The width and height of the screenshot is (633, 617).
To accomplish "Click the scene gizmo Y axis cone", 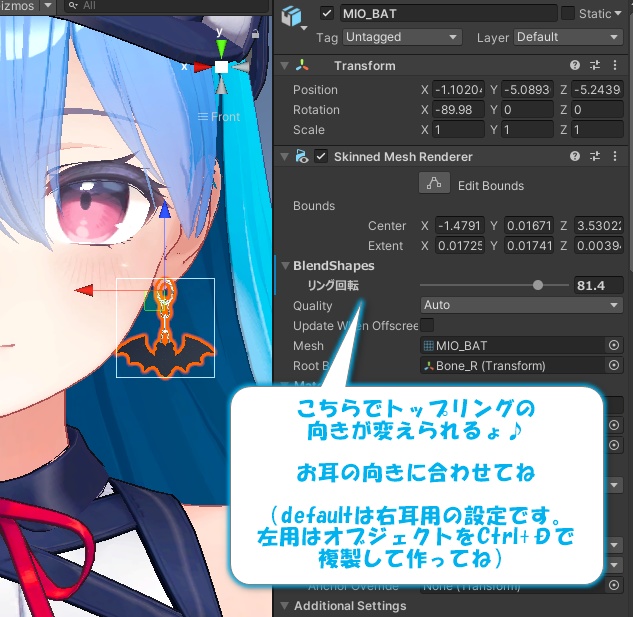I will (221, 48).
